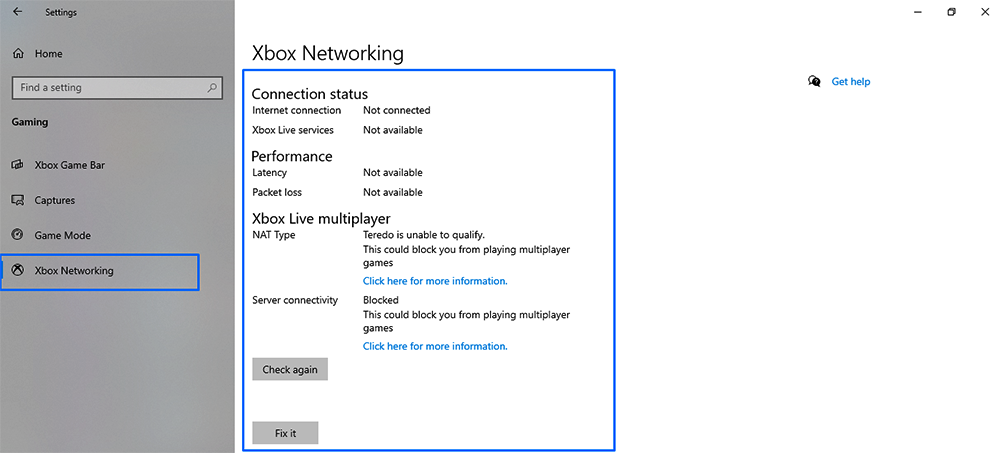1000x454 pixels.
Task: Click Not available next to Packet loss
Action: pos(393,193)
